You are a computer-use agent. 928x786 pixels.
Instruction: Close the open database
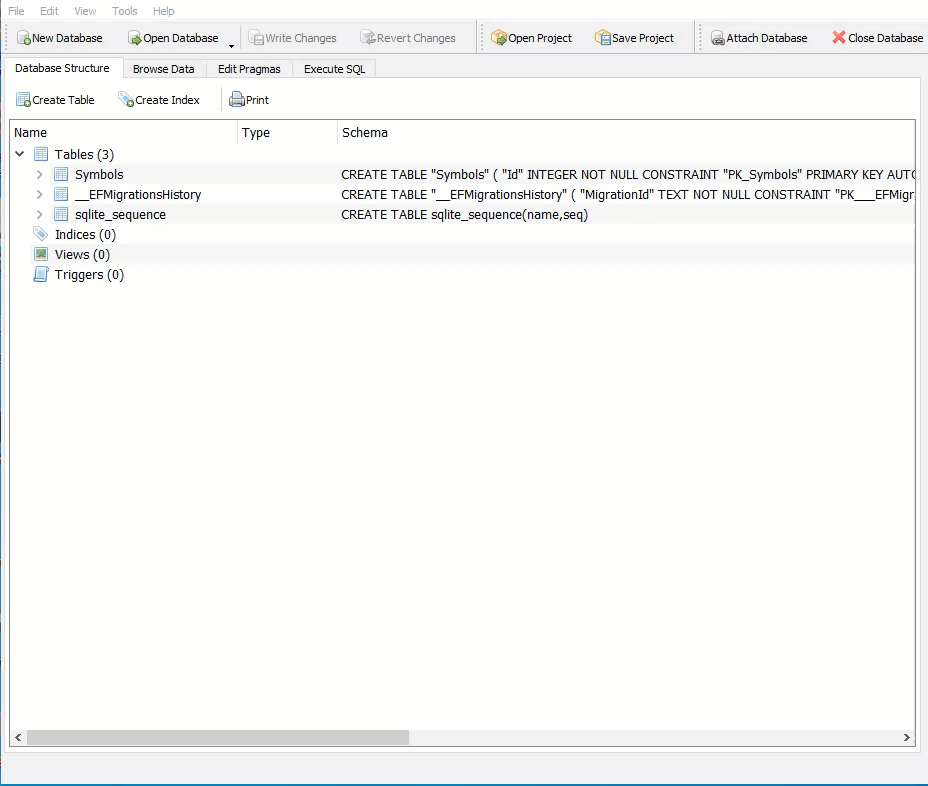coord(875,37)
